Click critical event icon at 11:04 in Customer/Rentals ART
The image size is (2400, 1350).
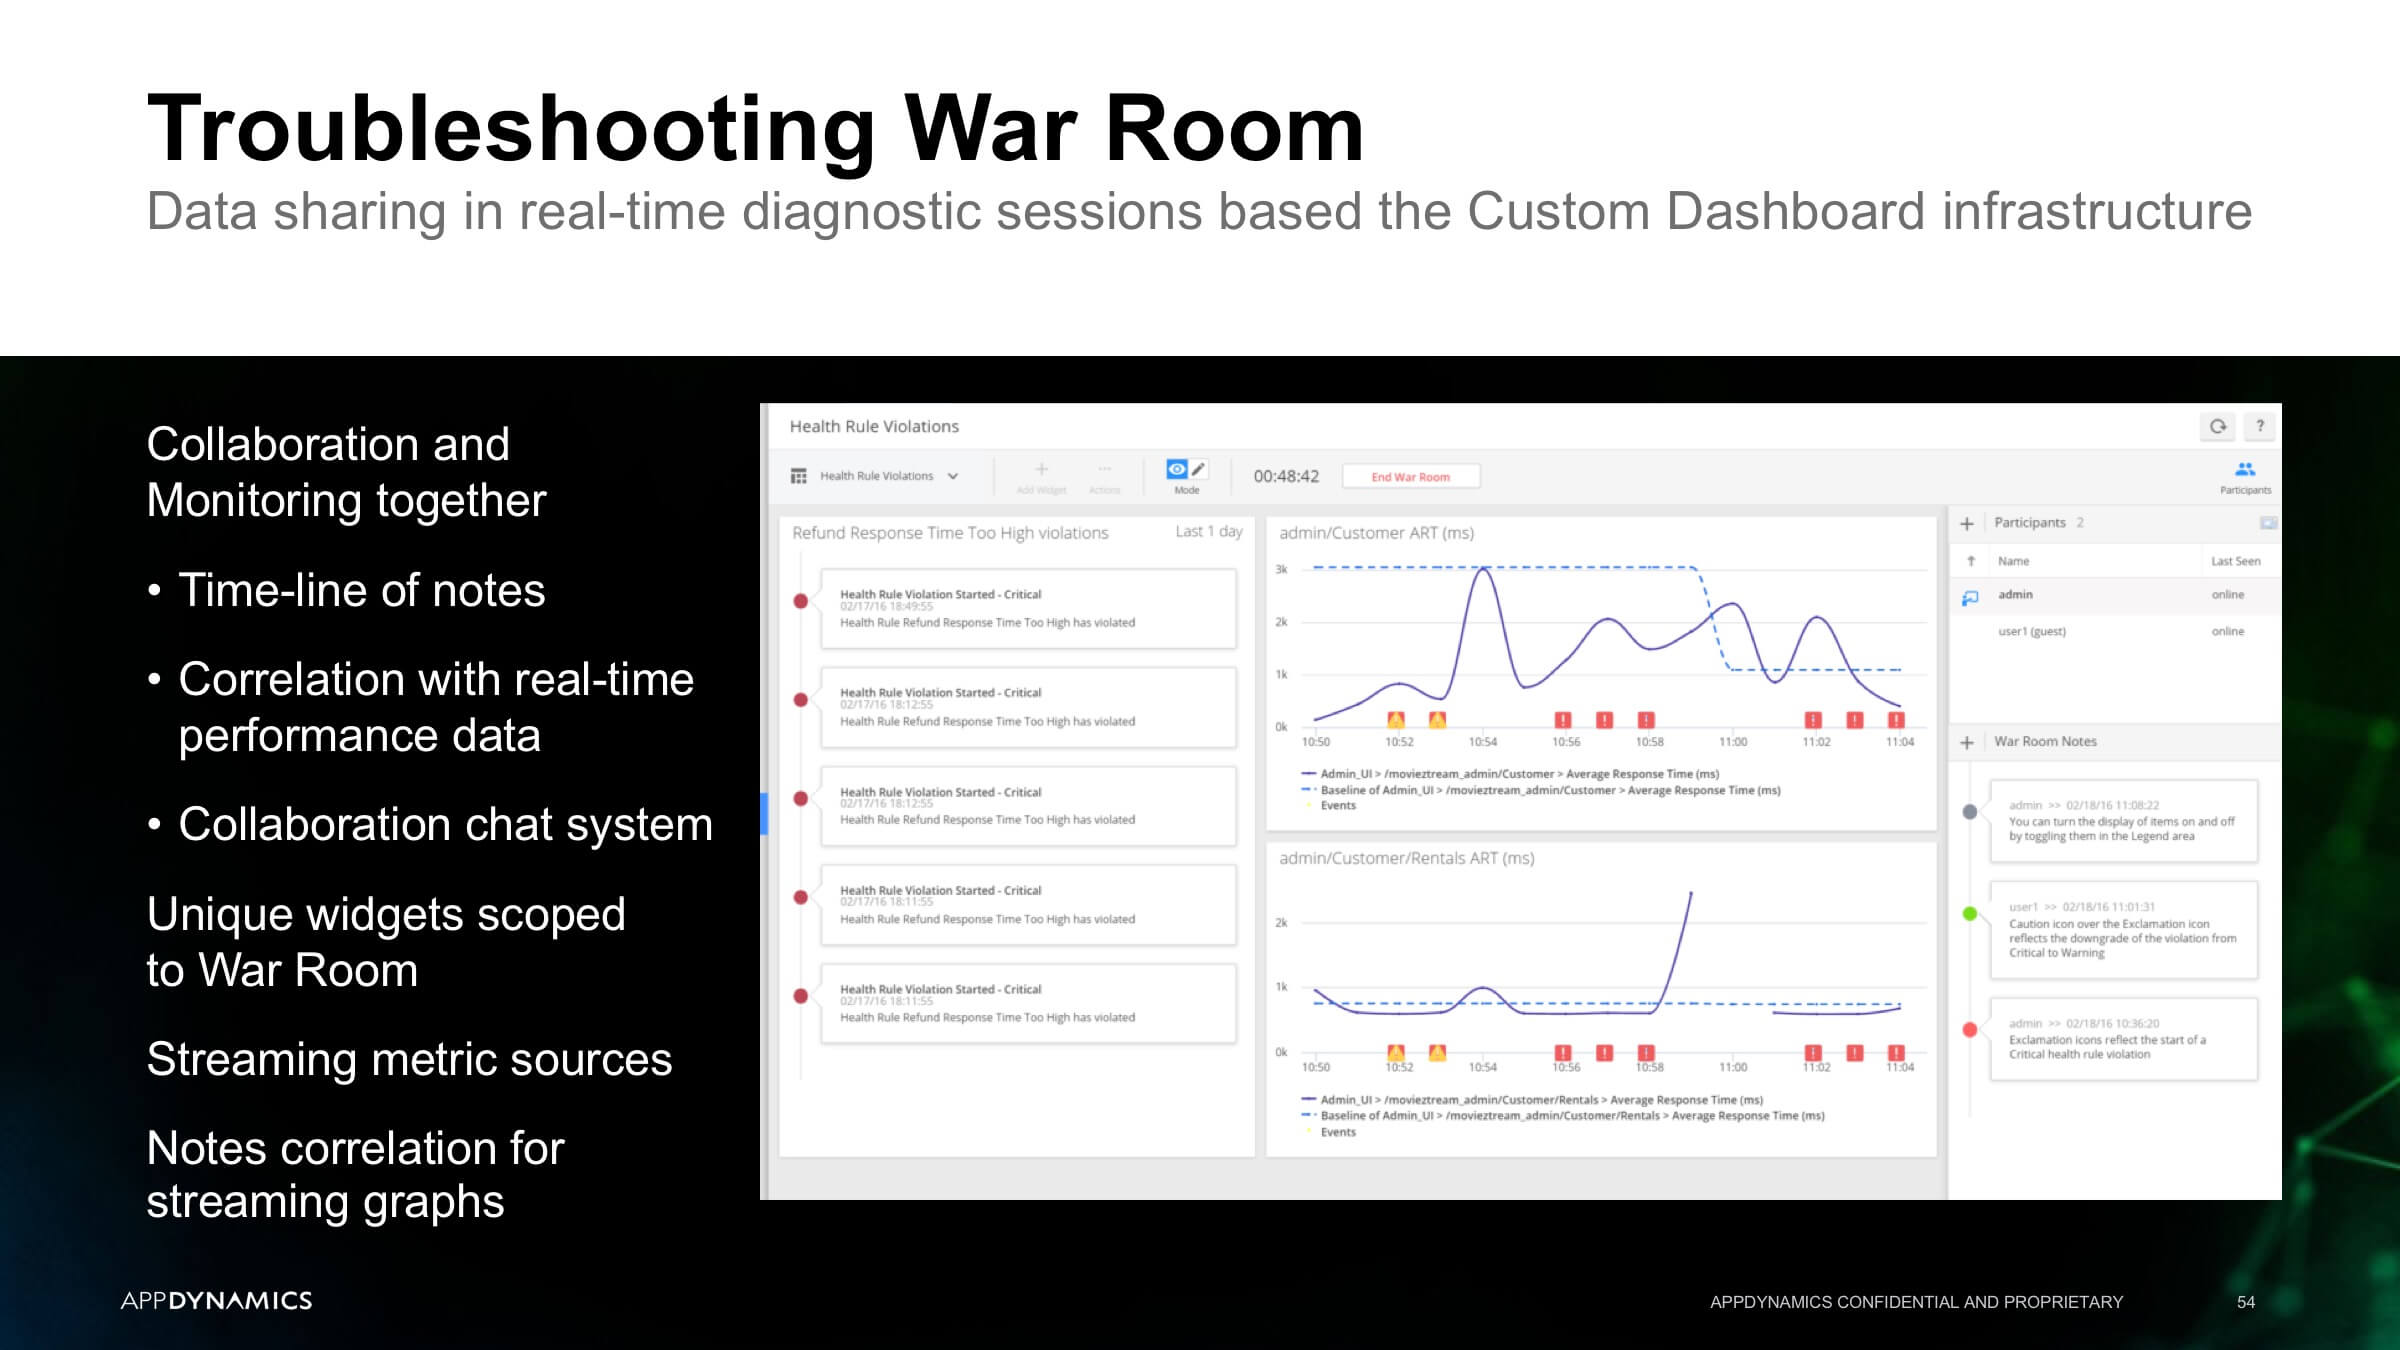click(x=1896, y=1052)
